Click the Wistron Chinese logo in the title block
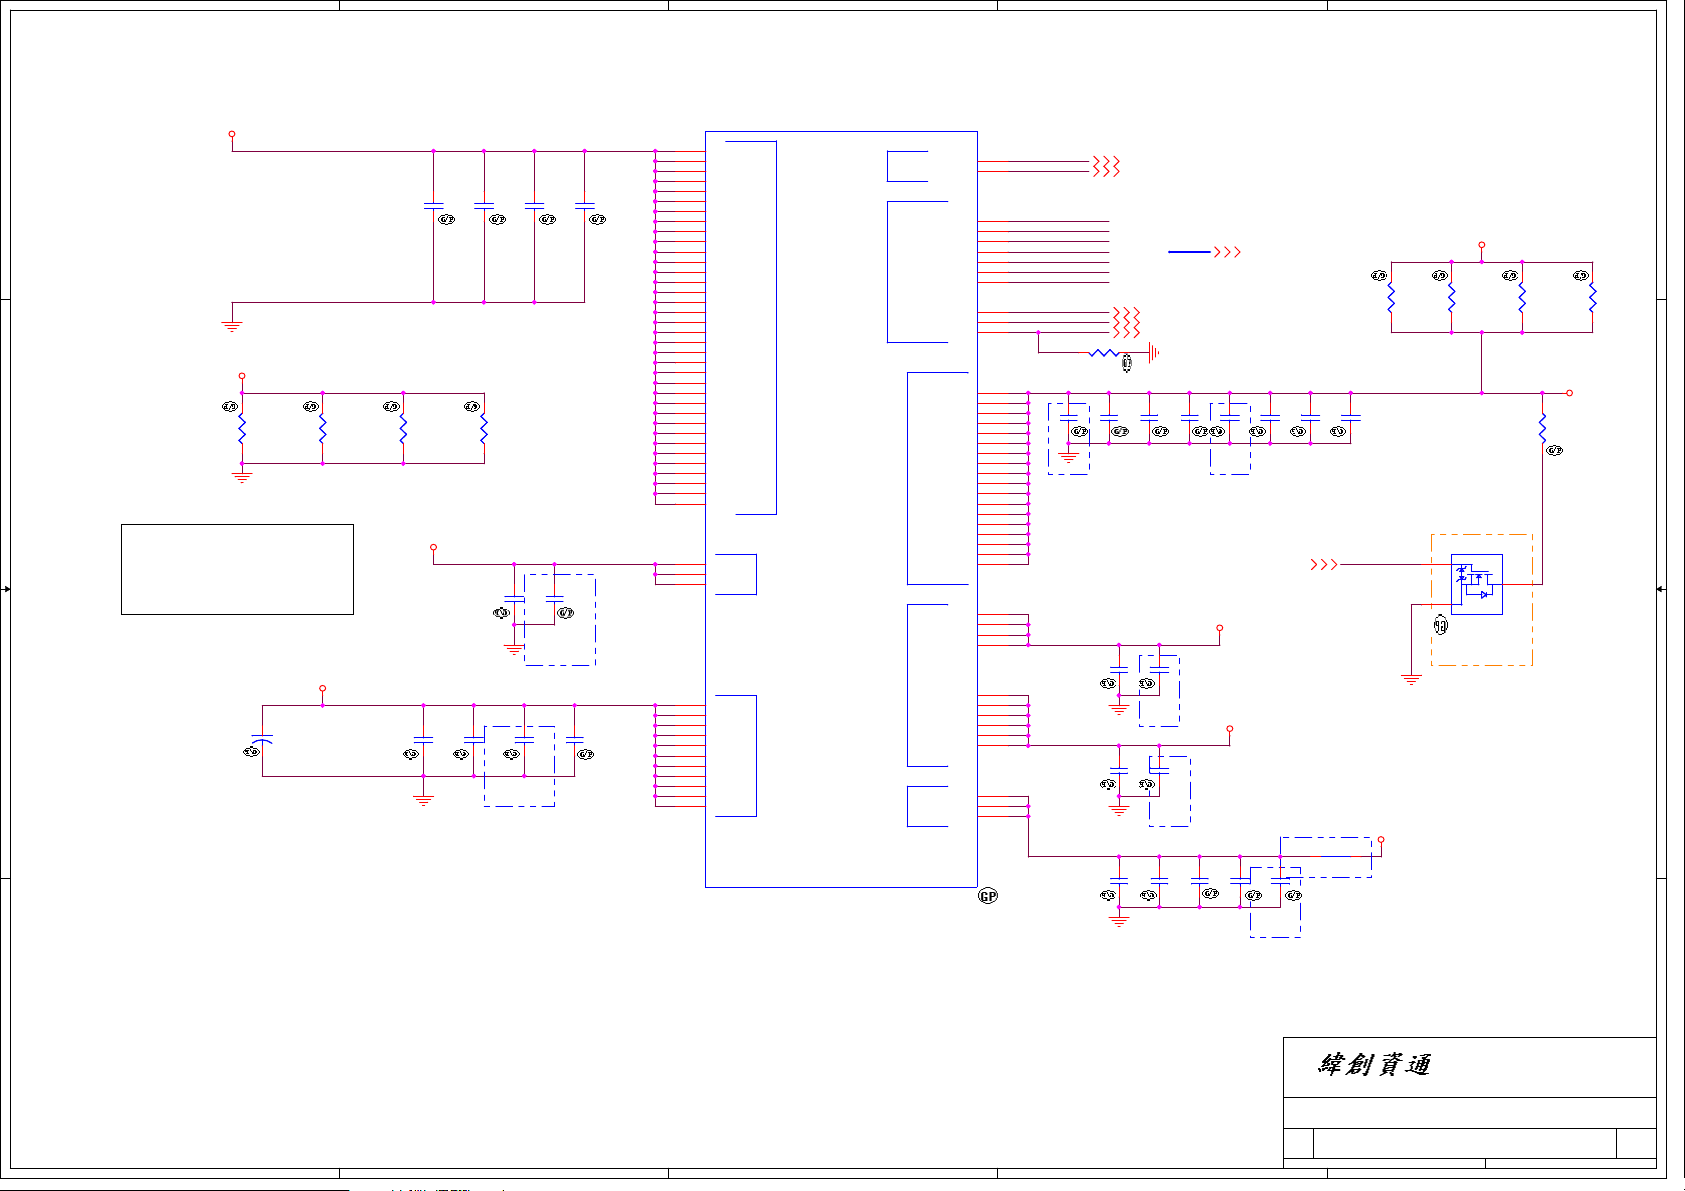 point(1374,1064)
